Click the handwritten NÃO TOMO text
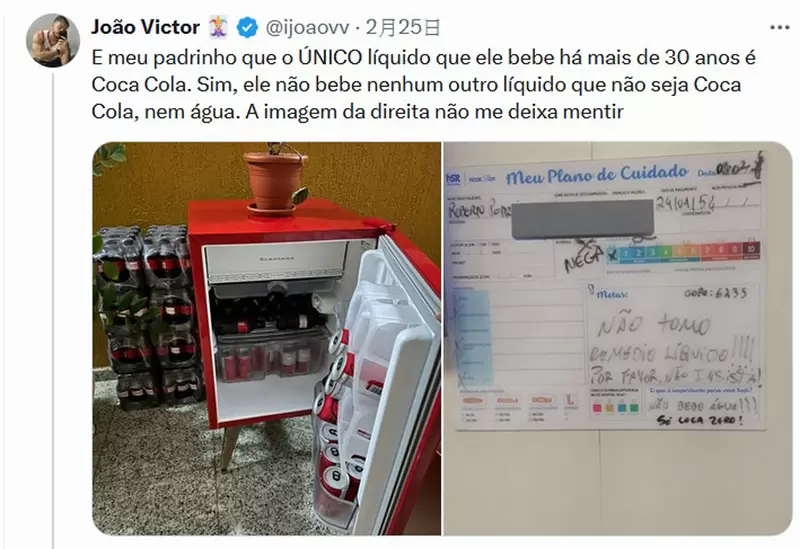The width and height of the screenshot is (800, 549). point(654,326)
